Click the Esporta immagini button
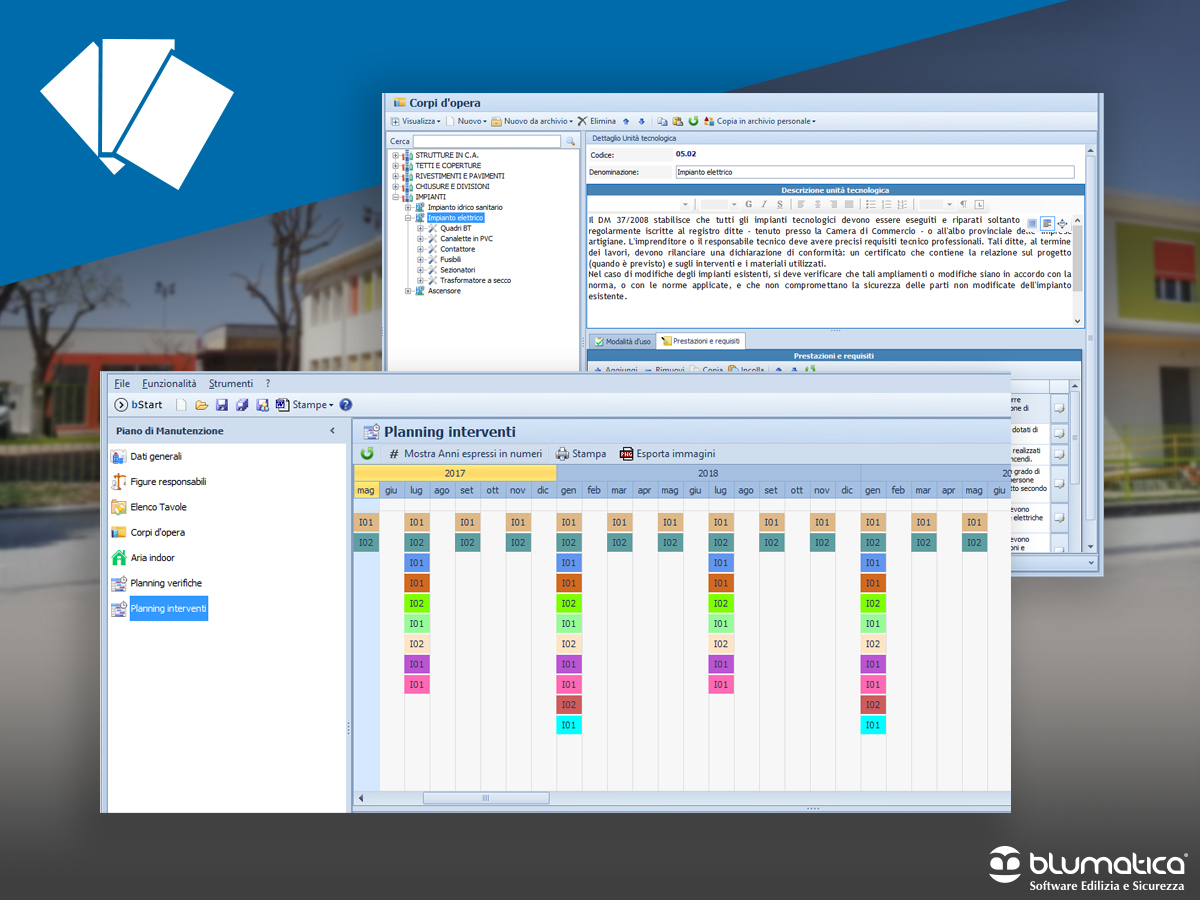 (667, 454)
